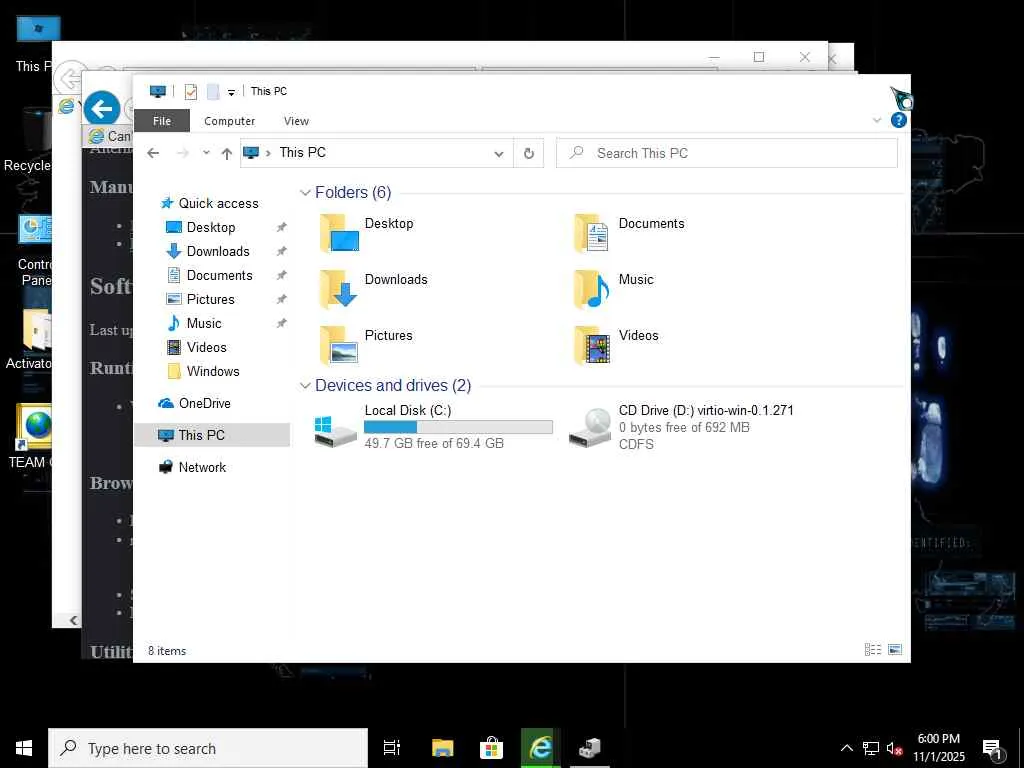Open Customize Quick Access Toolbar dropdown

pyautogui.click(x=231, y=92)
